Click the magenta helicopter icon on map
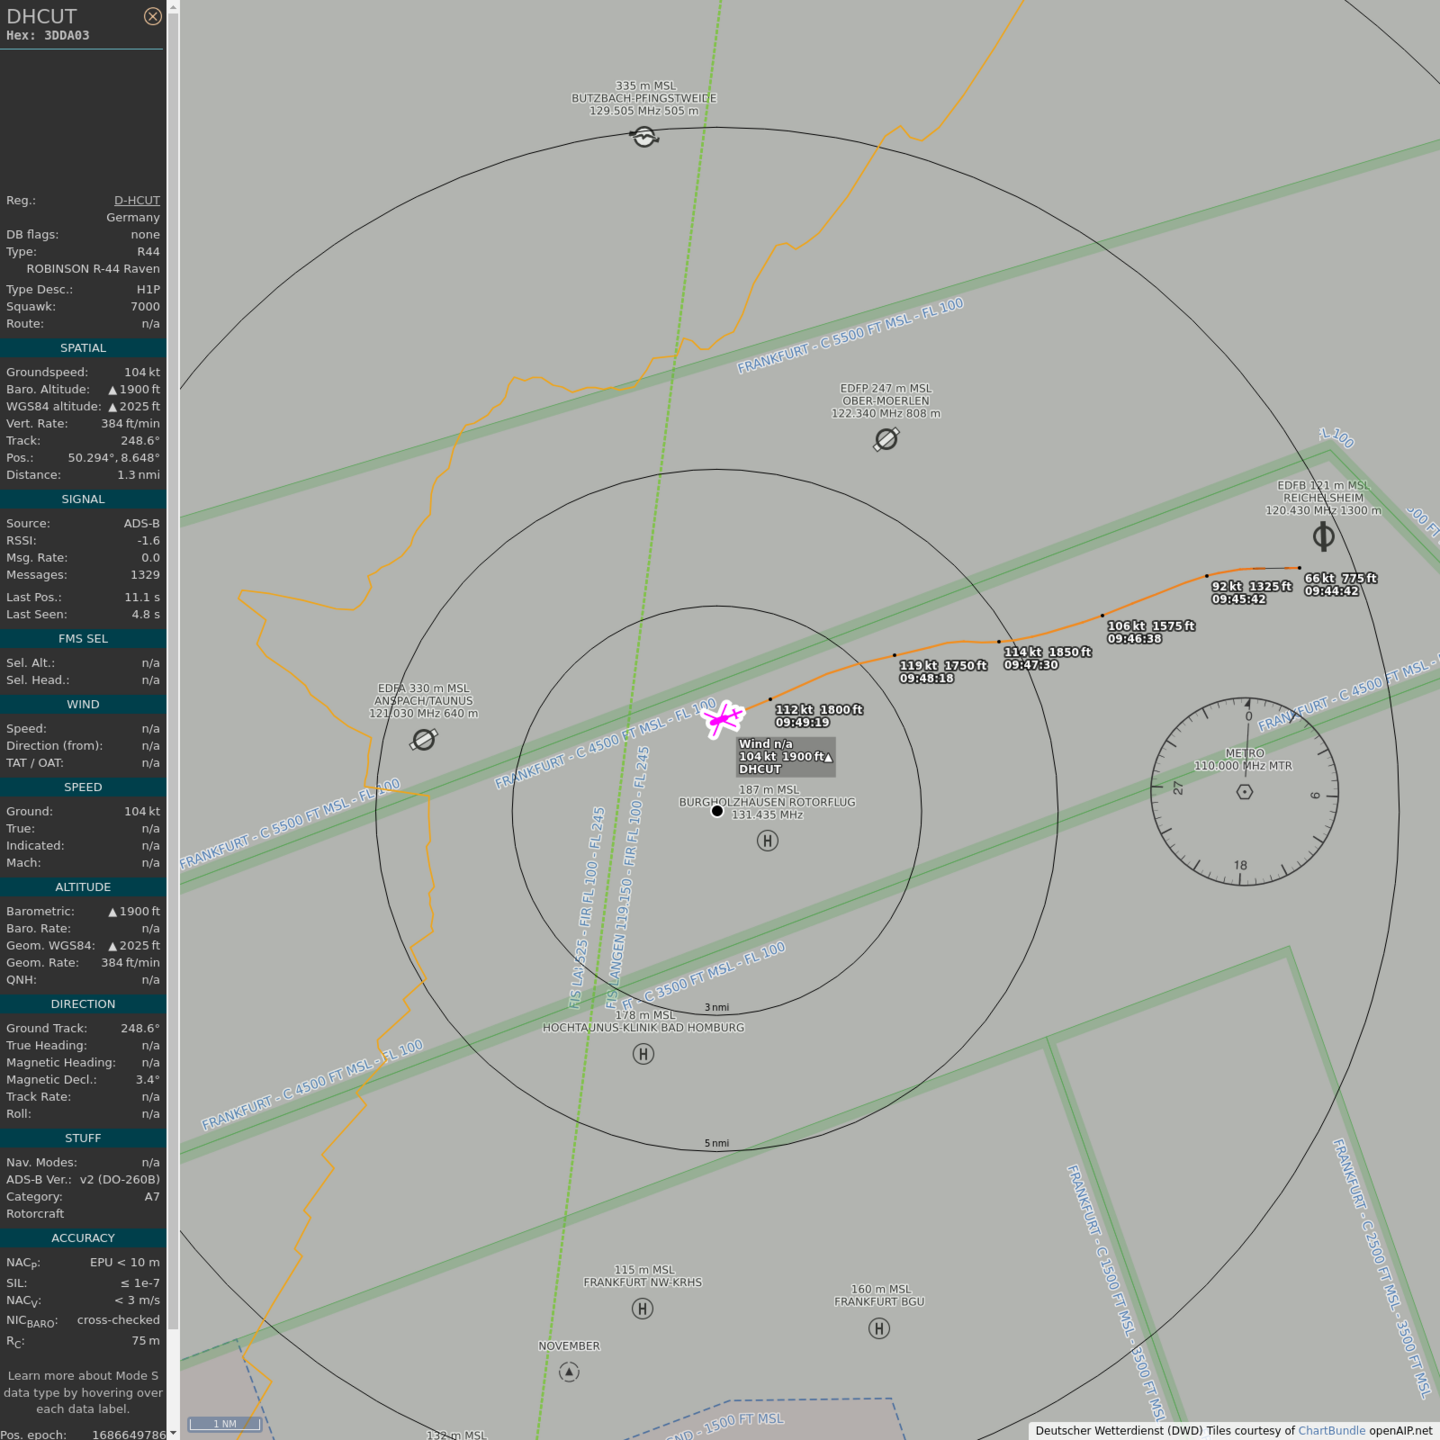The image size is (1440, 1440). pyautogui.click(x=722, y=718)
